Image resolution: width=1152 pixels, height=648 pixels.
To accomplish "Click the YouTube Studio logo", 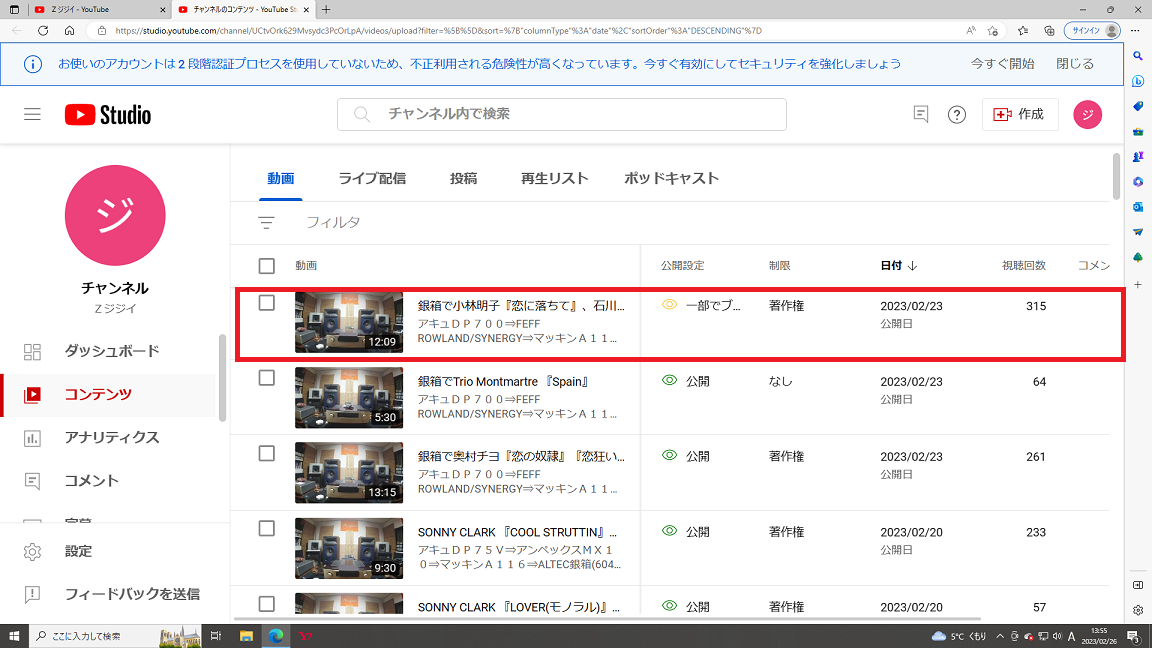I will pyautogui.click(x=108, y=115).
